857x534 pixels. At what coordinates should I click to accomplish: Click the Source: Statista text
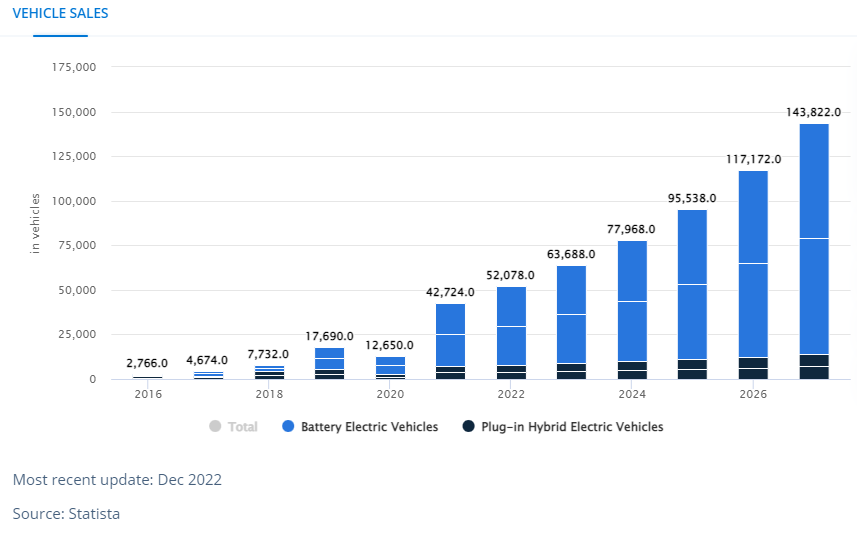(66, 514)
